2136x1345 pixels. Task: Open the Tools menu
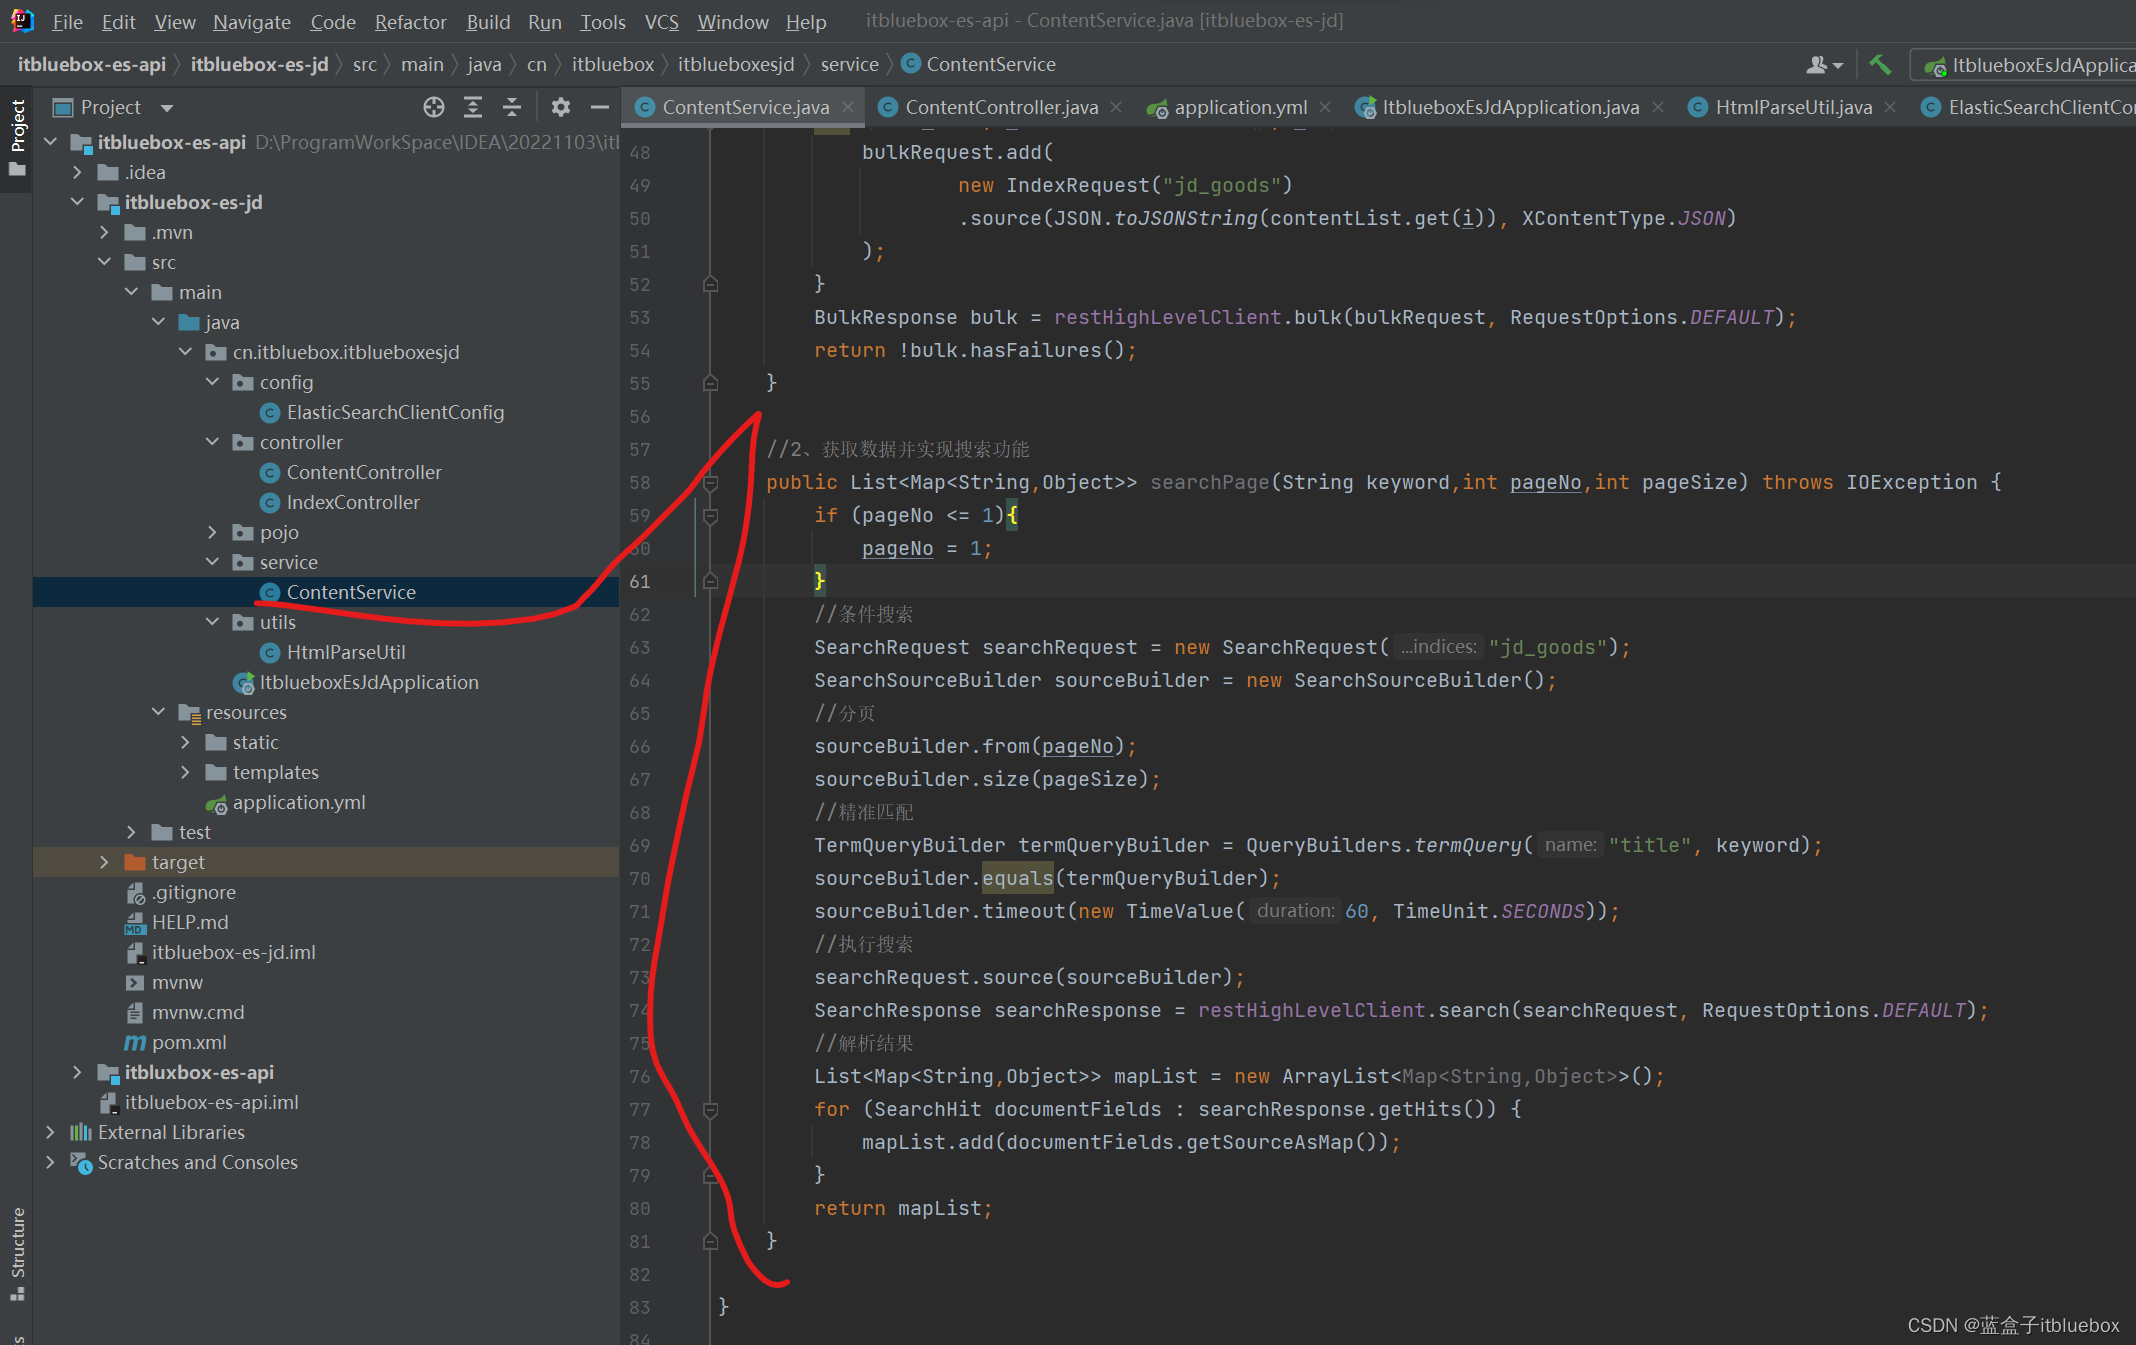pos(603,22)
